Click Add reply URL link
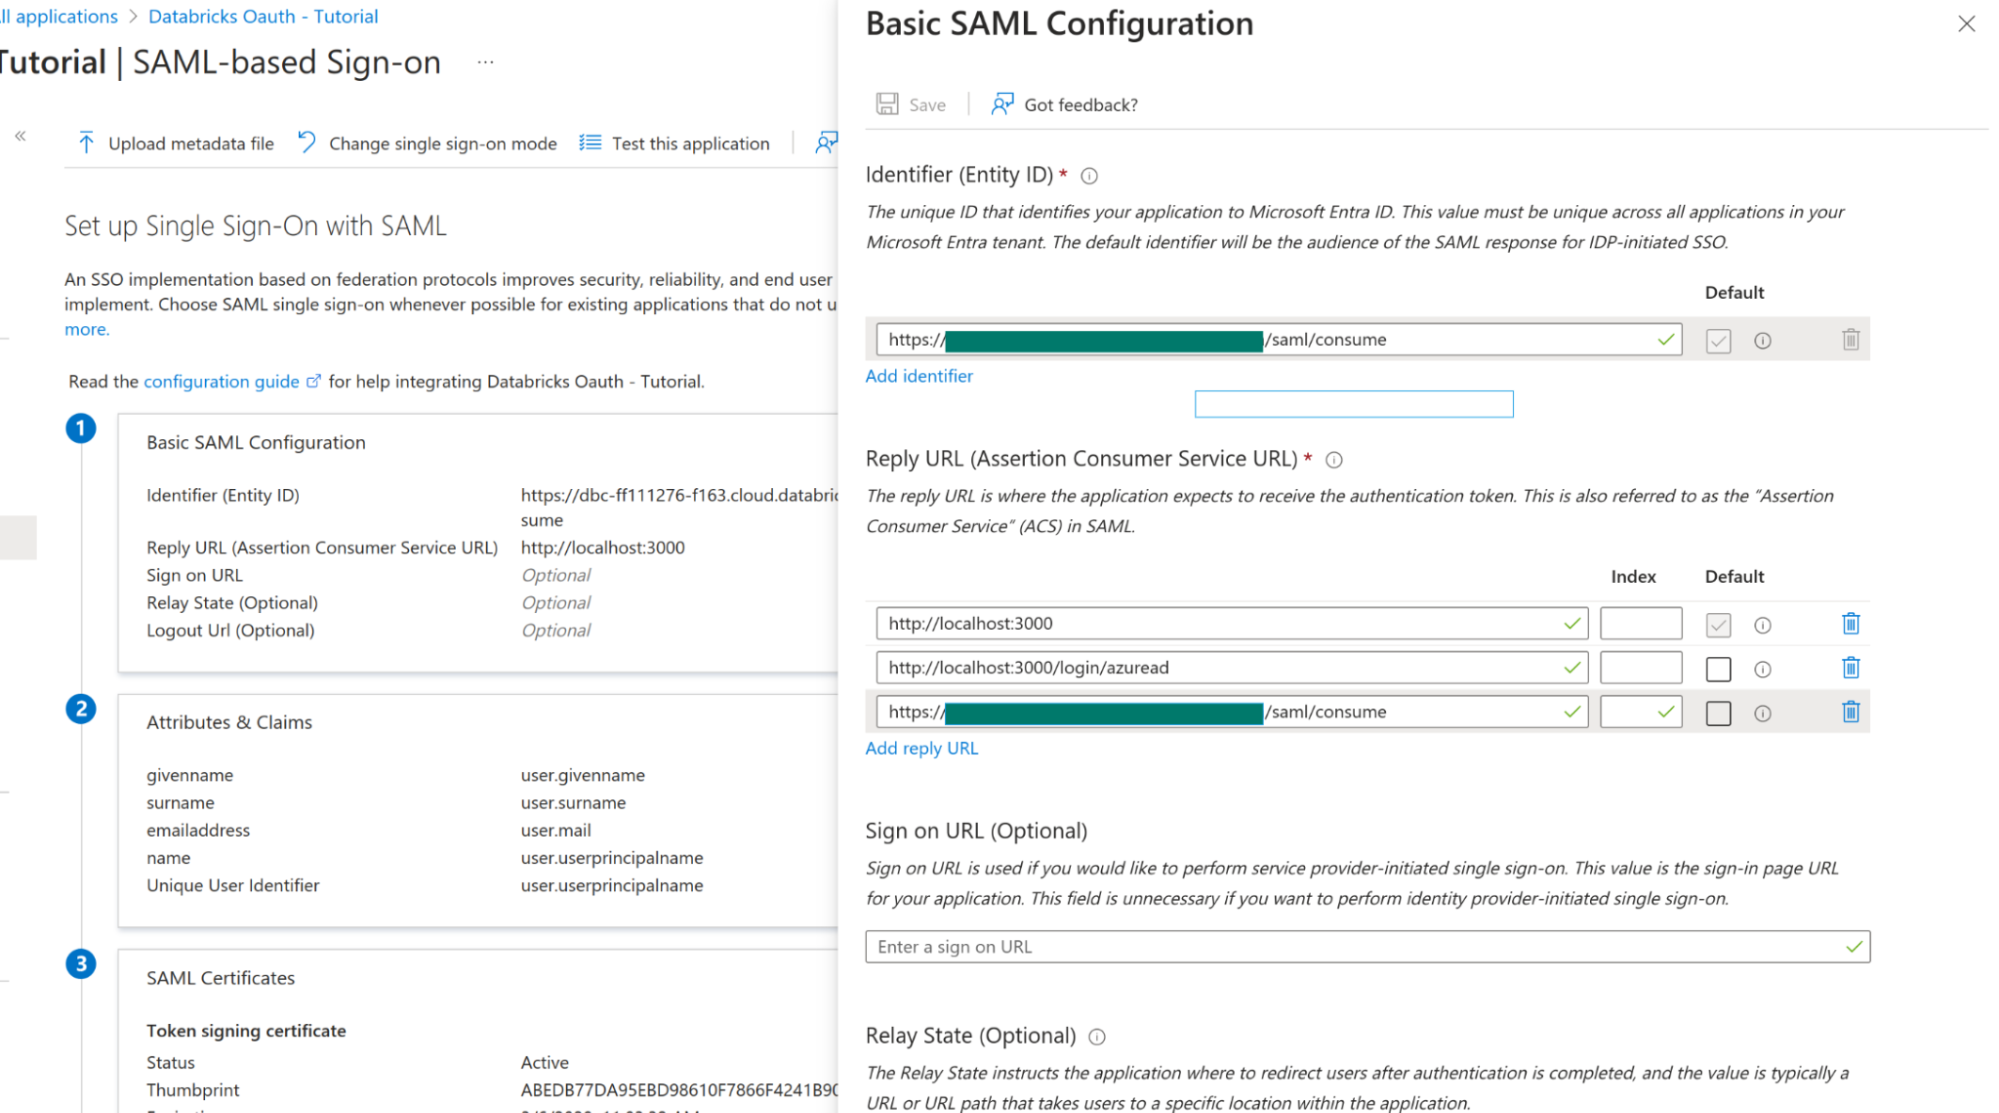The image size is (1999, 1113). click(921, 748)
